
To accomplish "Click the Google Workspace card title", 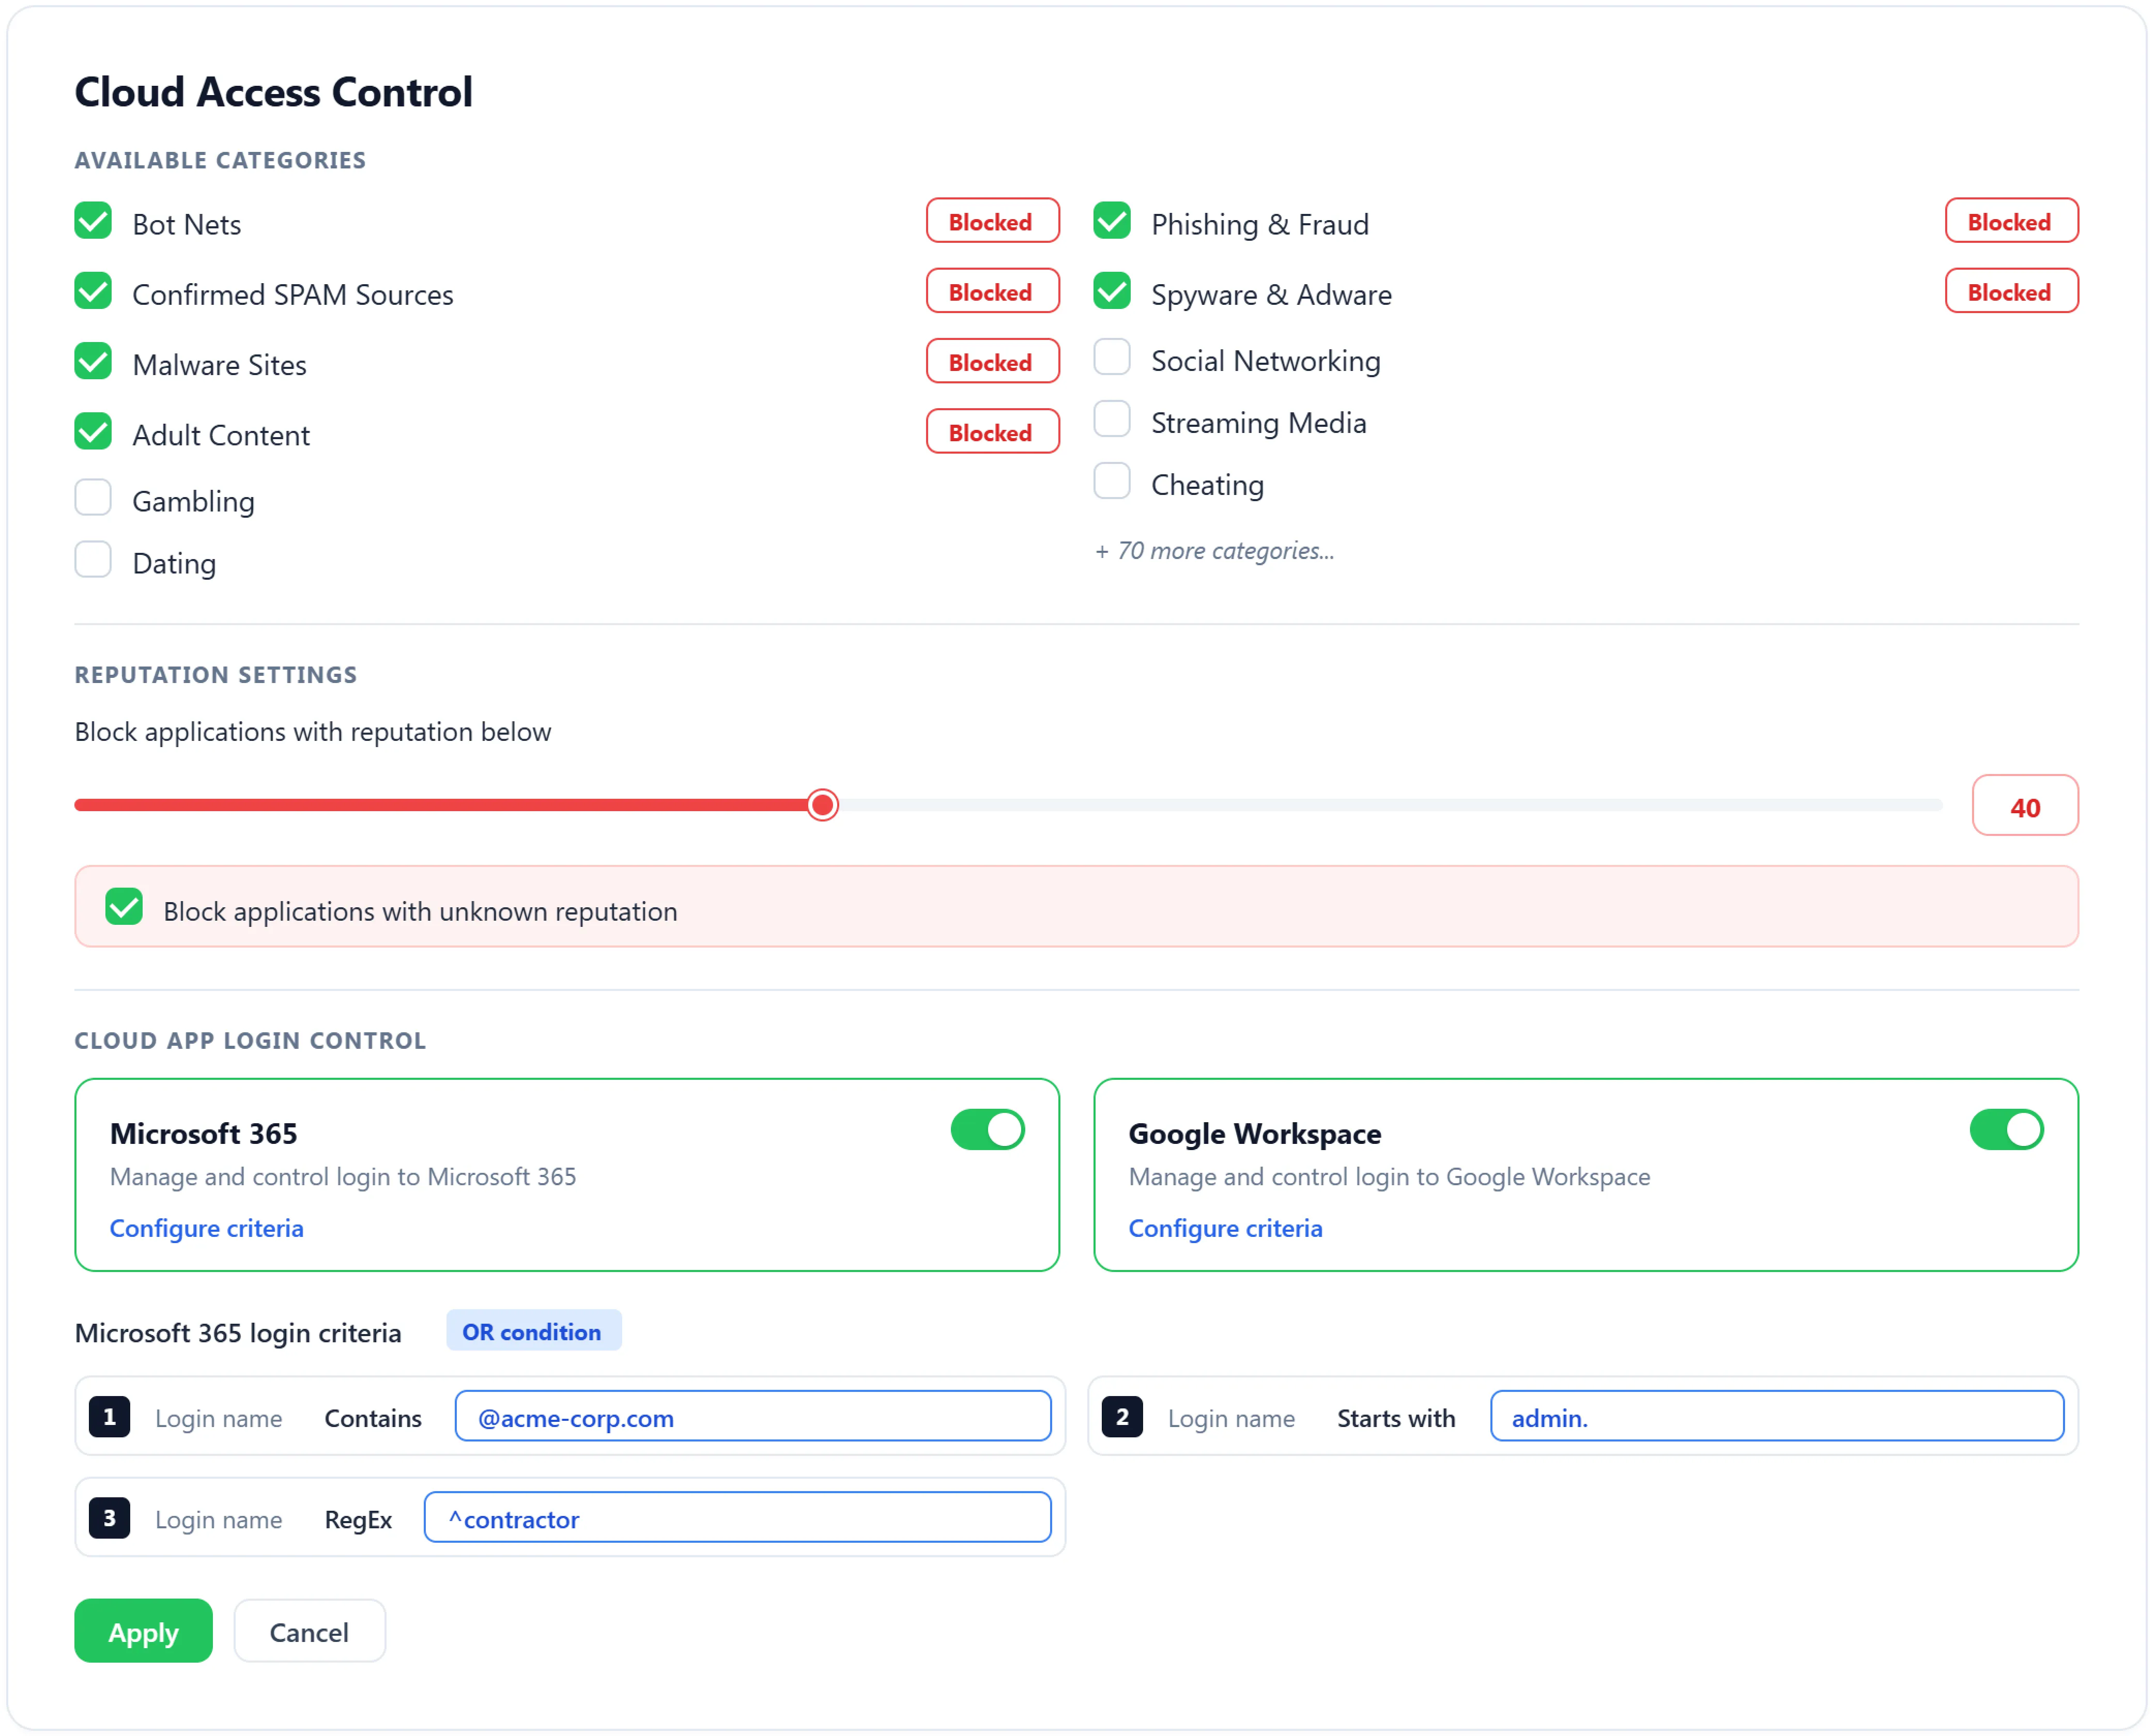I will (x=1255, y=1133).
